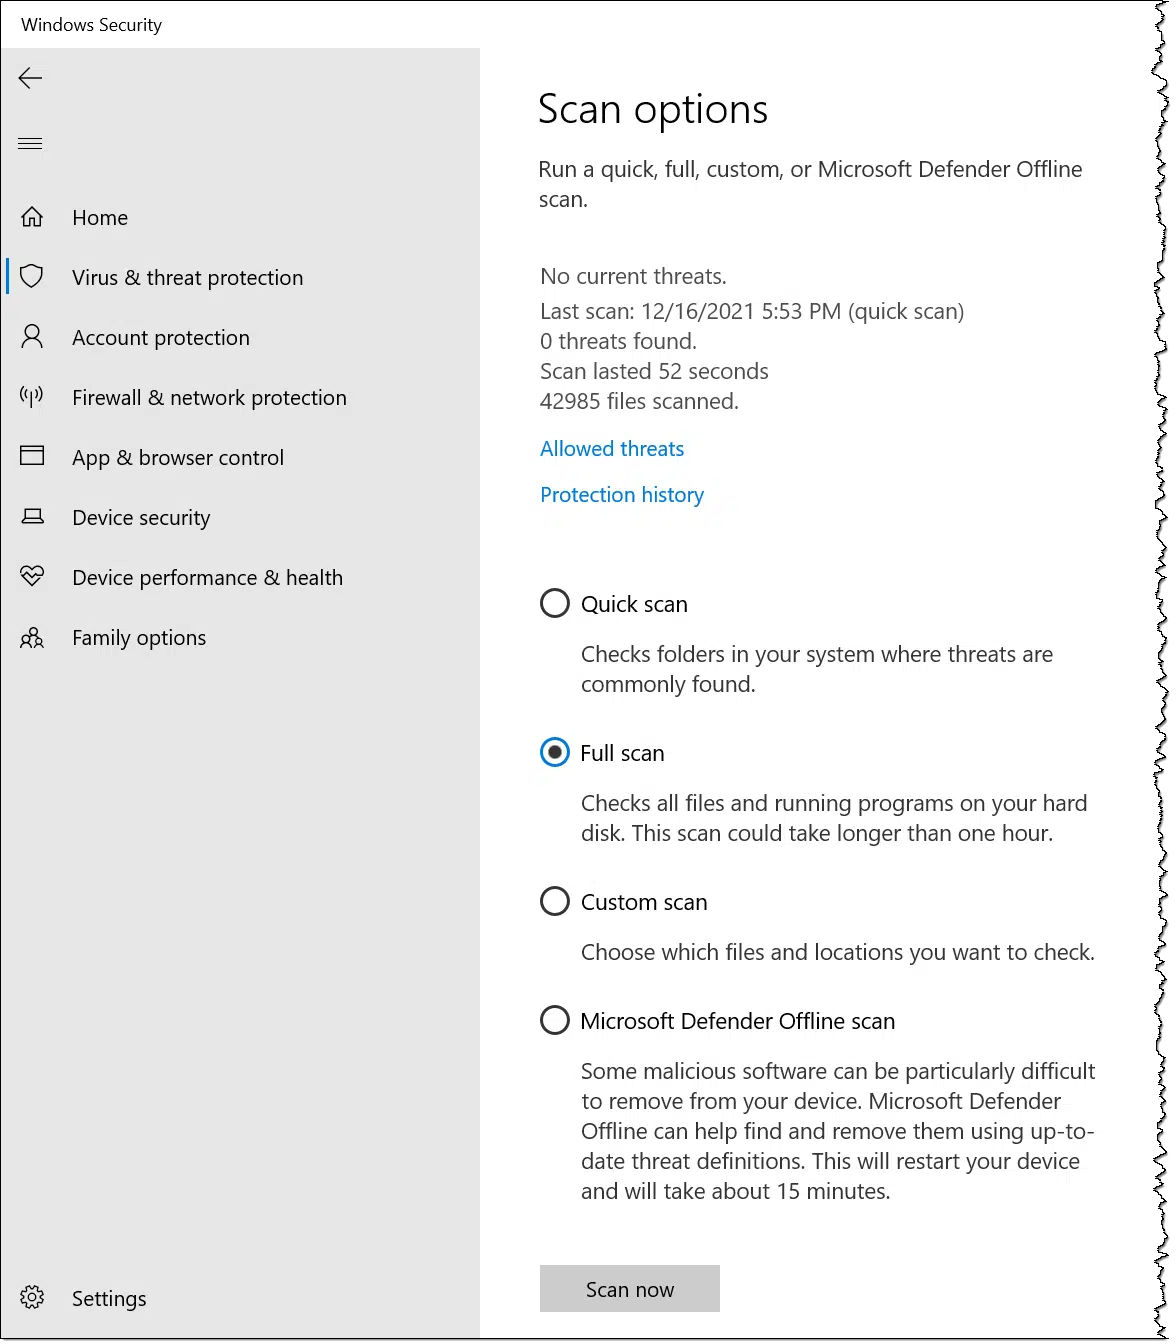Viewport: 1176px width, 1344px height.
Task: Choose the Custom scan radio option
Action: click(x=555, y=902)
